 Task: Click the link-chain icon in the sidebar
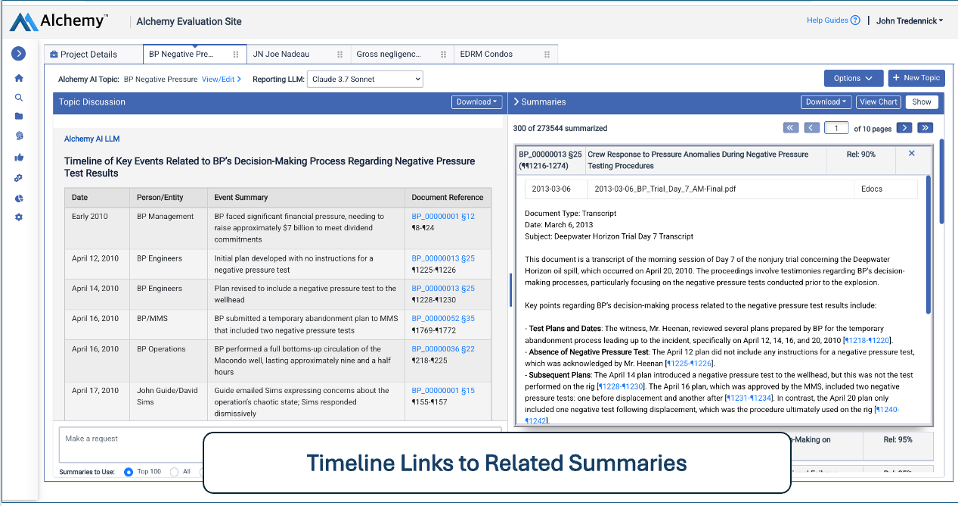19,178
